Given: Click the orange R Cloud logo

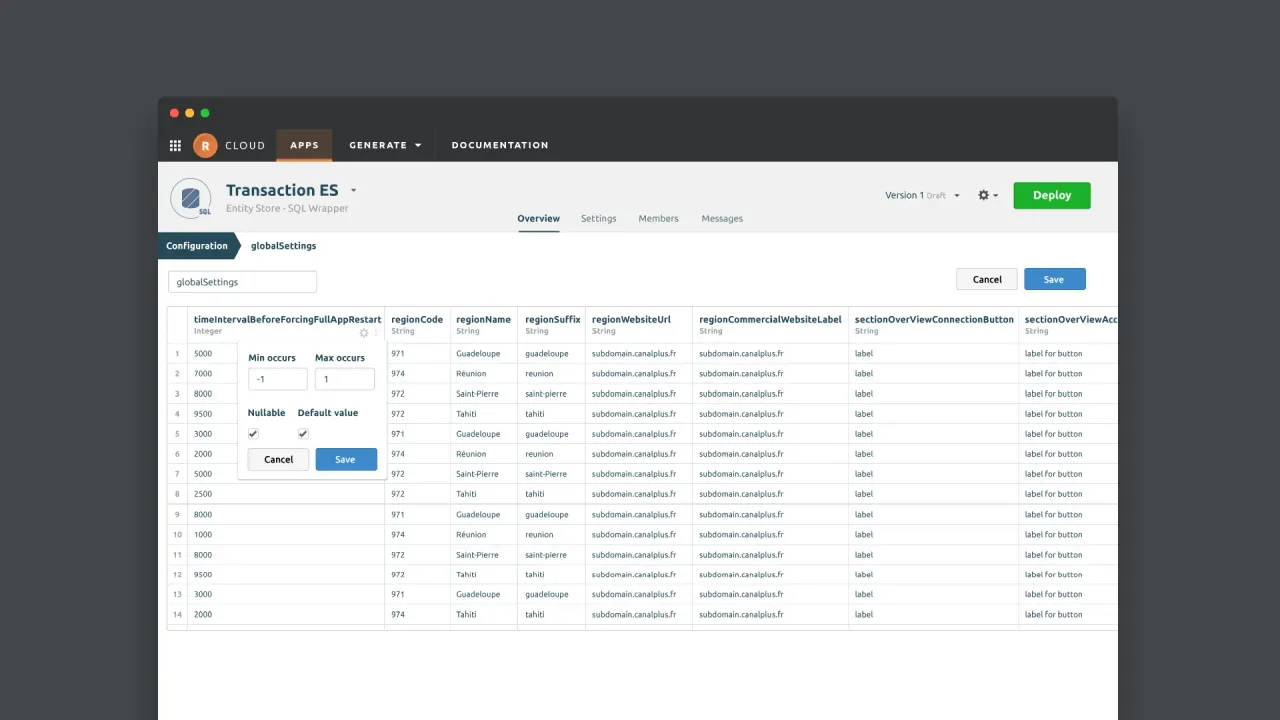Looking at the screenshot, I should coord(205,145).
